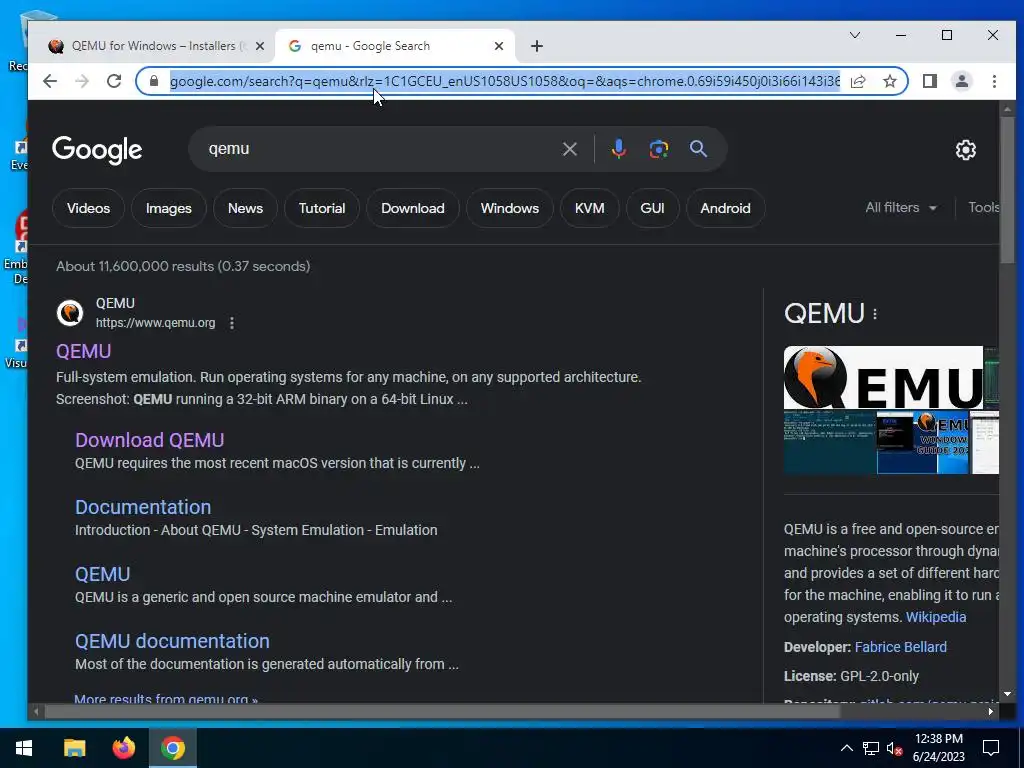Image resolution: width=1024 pixels, height=768 pixels.
Task: Open the Chrome profile avatar menu
Action: pyautogui.click(x=961, y=81)
